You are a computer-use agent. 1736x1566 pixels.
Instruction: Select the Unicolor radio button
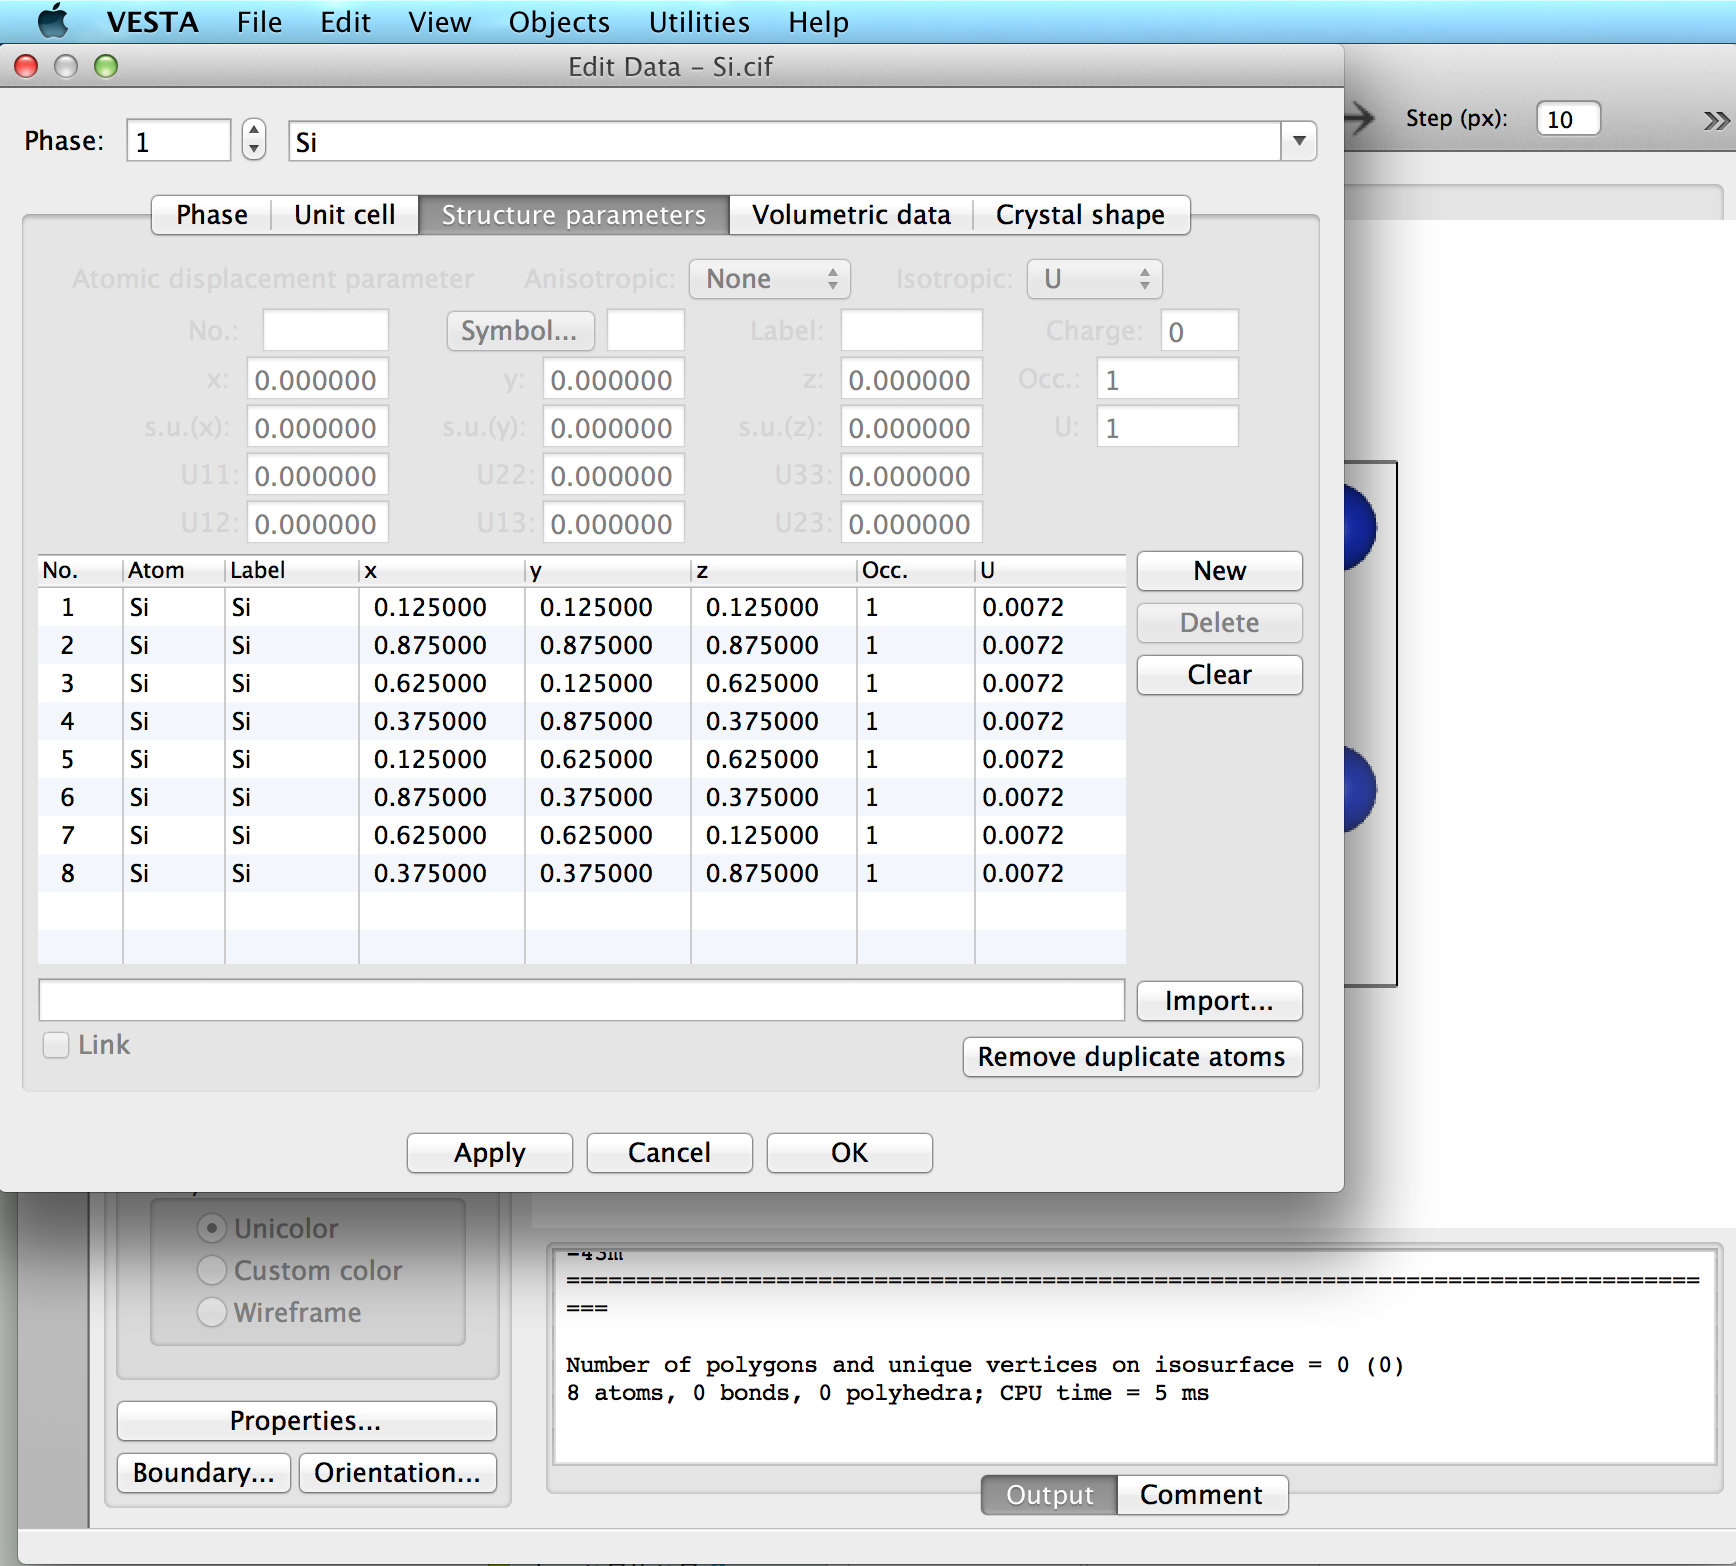coord(212,1228)
